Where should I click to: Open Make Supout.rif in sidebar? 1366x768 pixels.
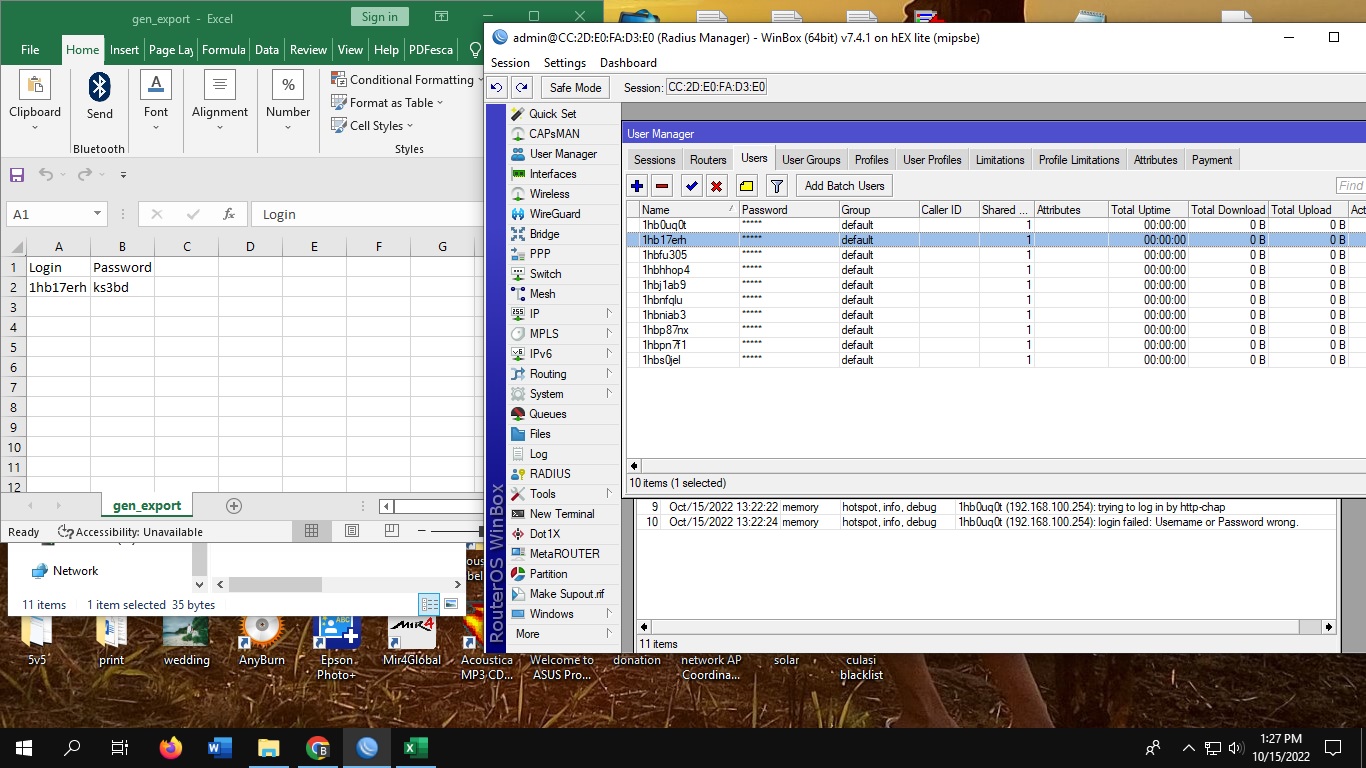tap(567, 594)
